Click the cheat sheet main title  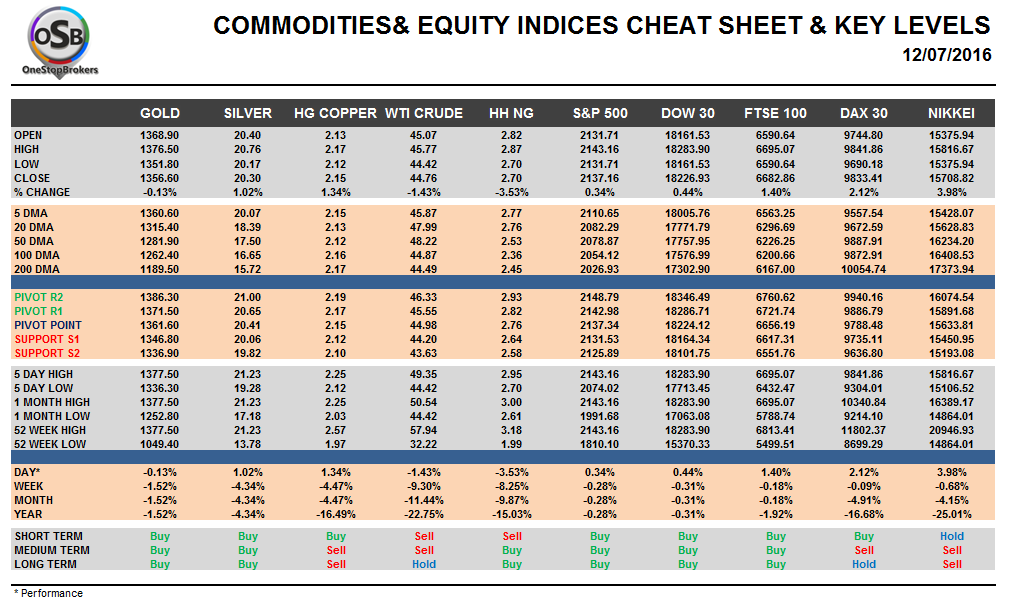click(x=601, y=26)
